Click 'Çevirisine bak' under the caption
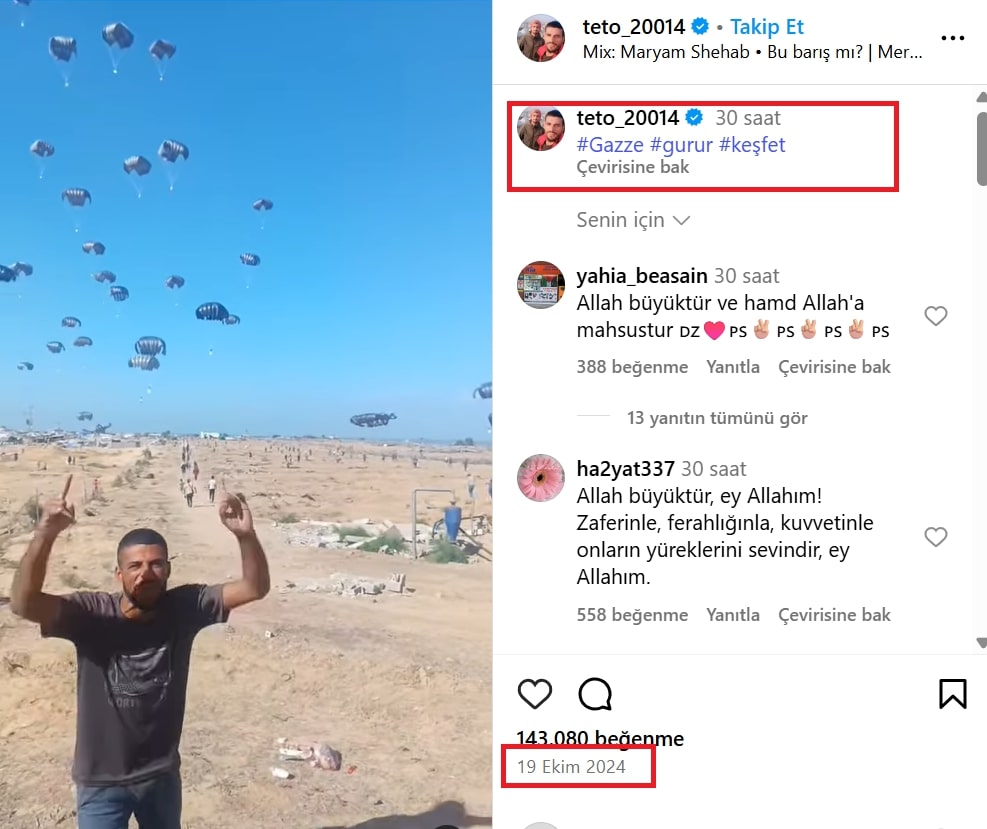The image size is (987, 829). (633, 167)
